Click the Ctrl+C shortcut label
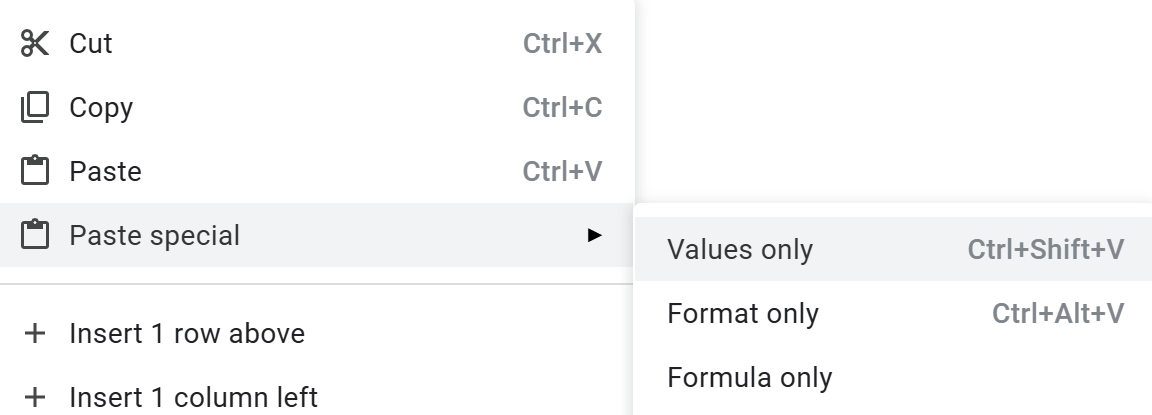 (x=562, y=108)
